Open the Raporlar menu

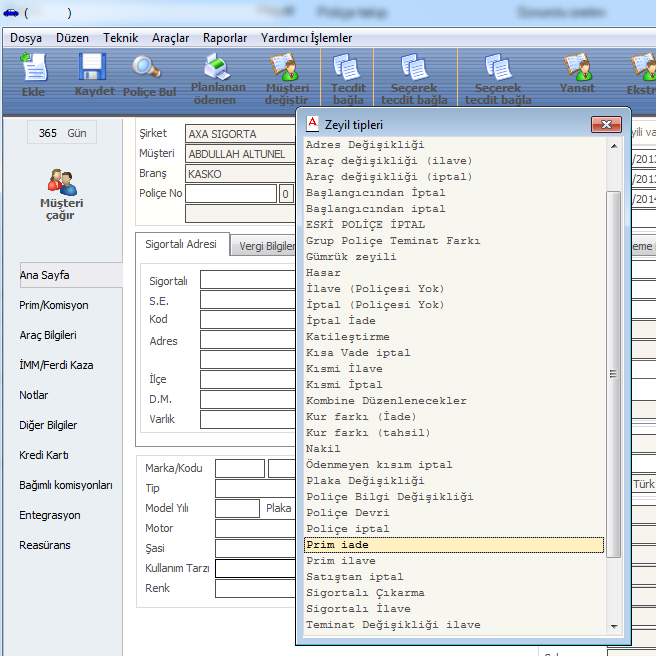(225, 38)
